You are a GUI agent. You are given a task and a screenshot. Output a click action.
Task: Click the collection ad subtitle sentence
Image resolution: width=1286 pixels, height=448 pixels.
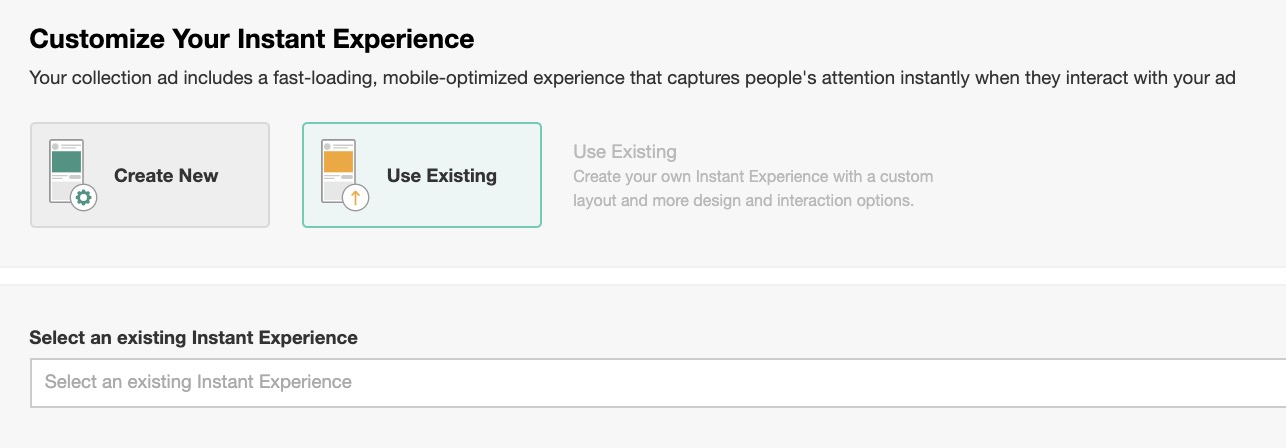pyautogui.click(x=633, y=78)
